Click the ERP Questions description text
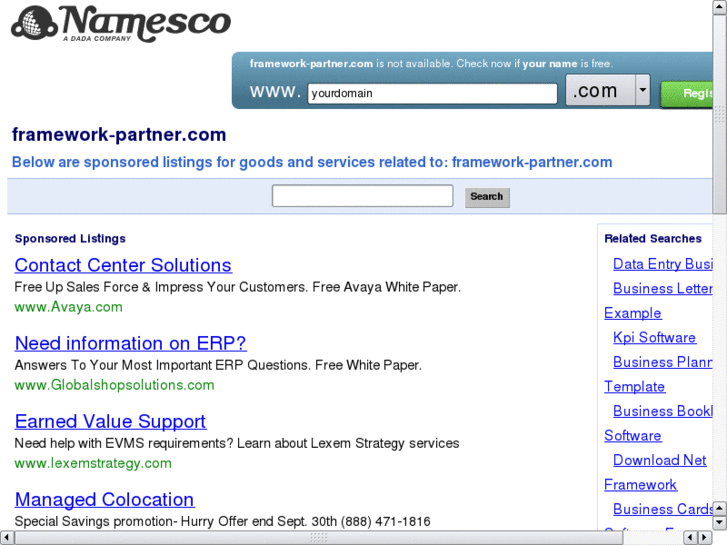 click(x=218, y=365)
